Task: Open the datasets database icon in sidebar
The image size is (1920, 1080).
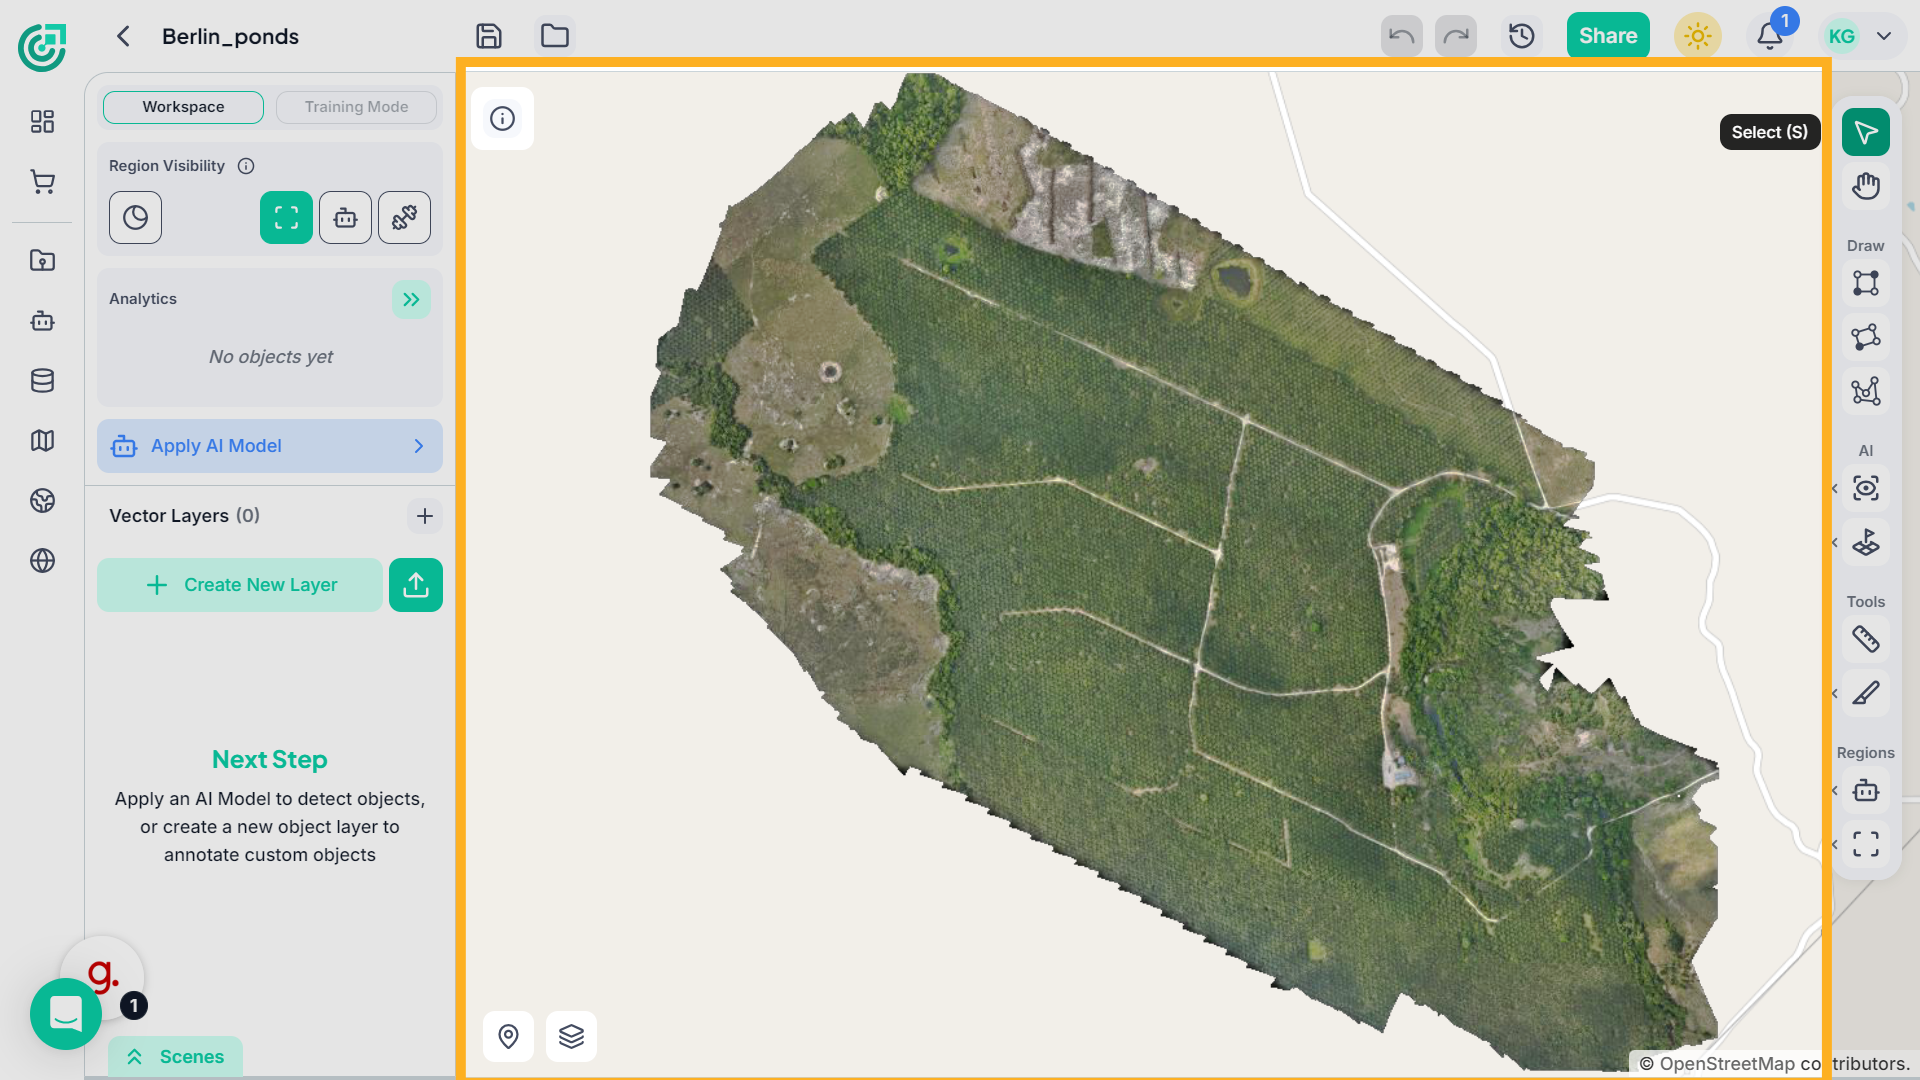Action: click(42, 380)
